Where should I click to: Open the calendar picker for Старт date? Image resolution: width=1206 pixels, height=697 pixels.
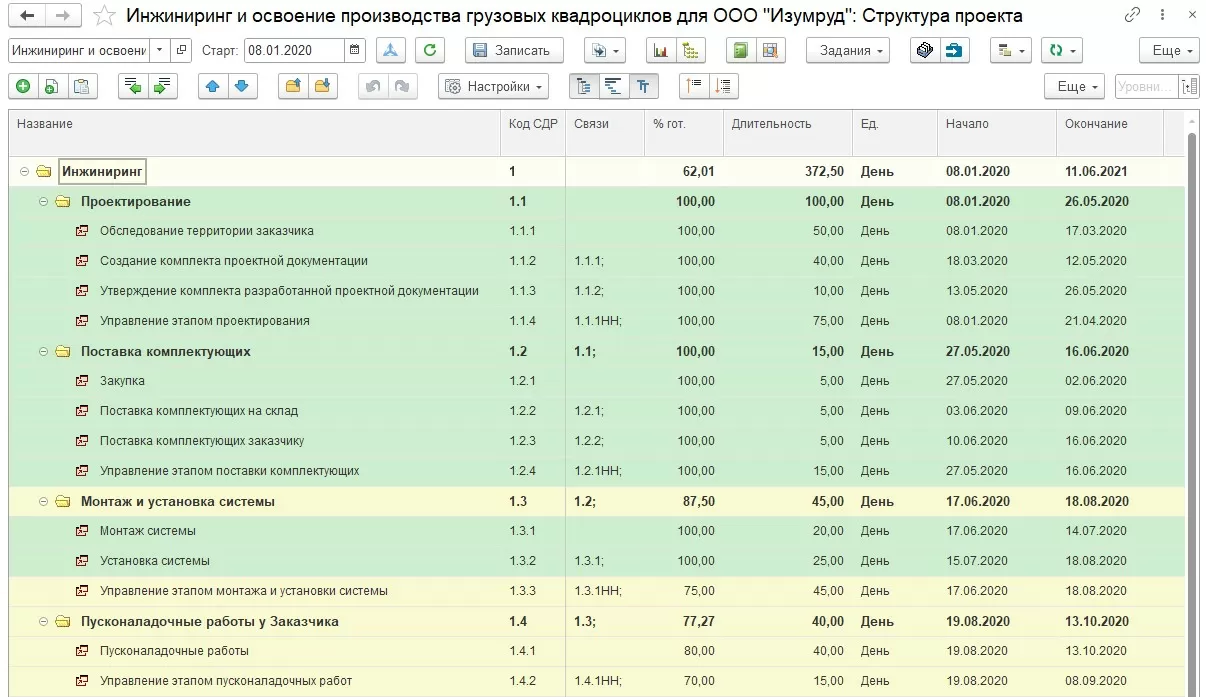pos(356,51)
